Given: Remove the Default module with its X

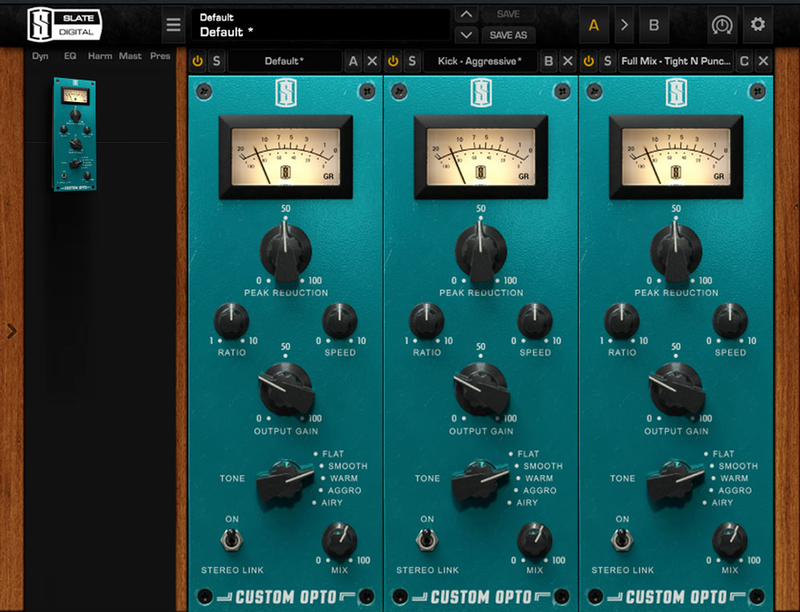Looking at the screenshot, I should [x=372, y=61].
